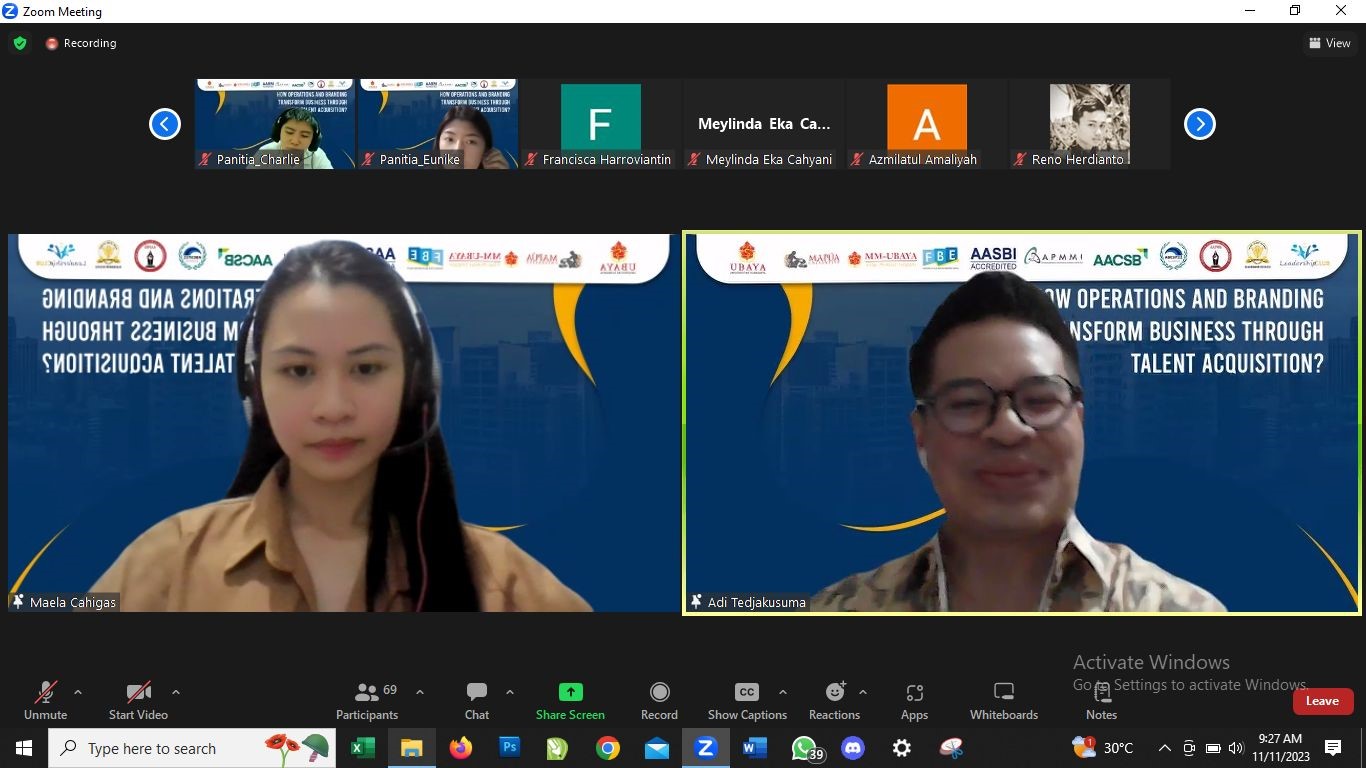Leave the meeting
1366x768 pixels.
click(1322, 701)
